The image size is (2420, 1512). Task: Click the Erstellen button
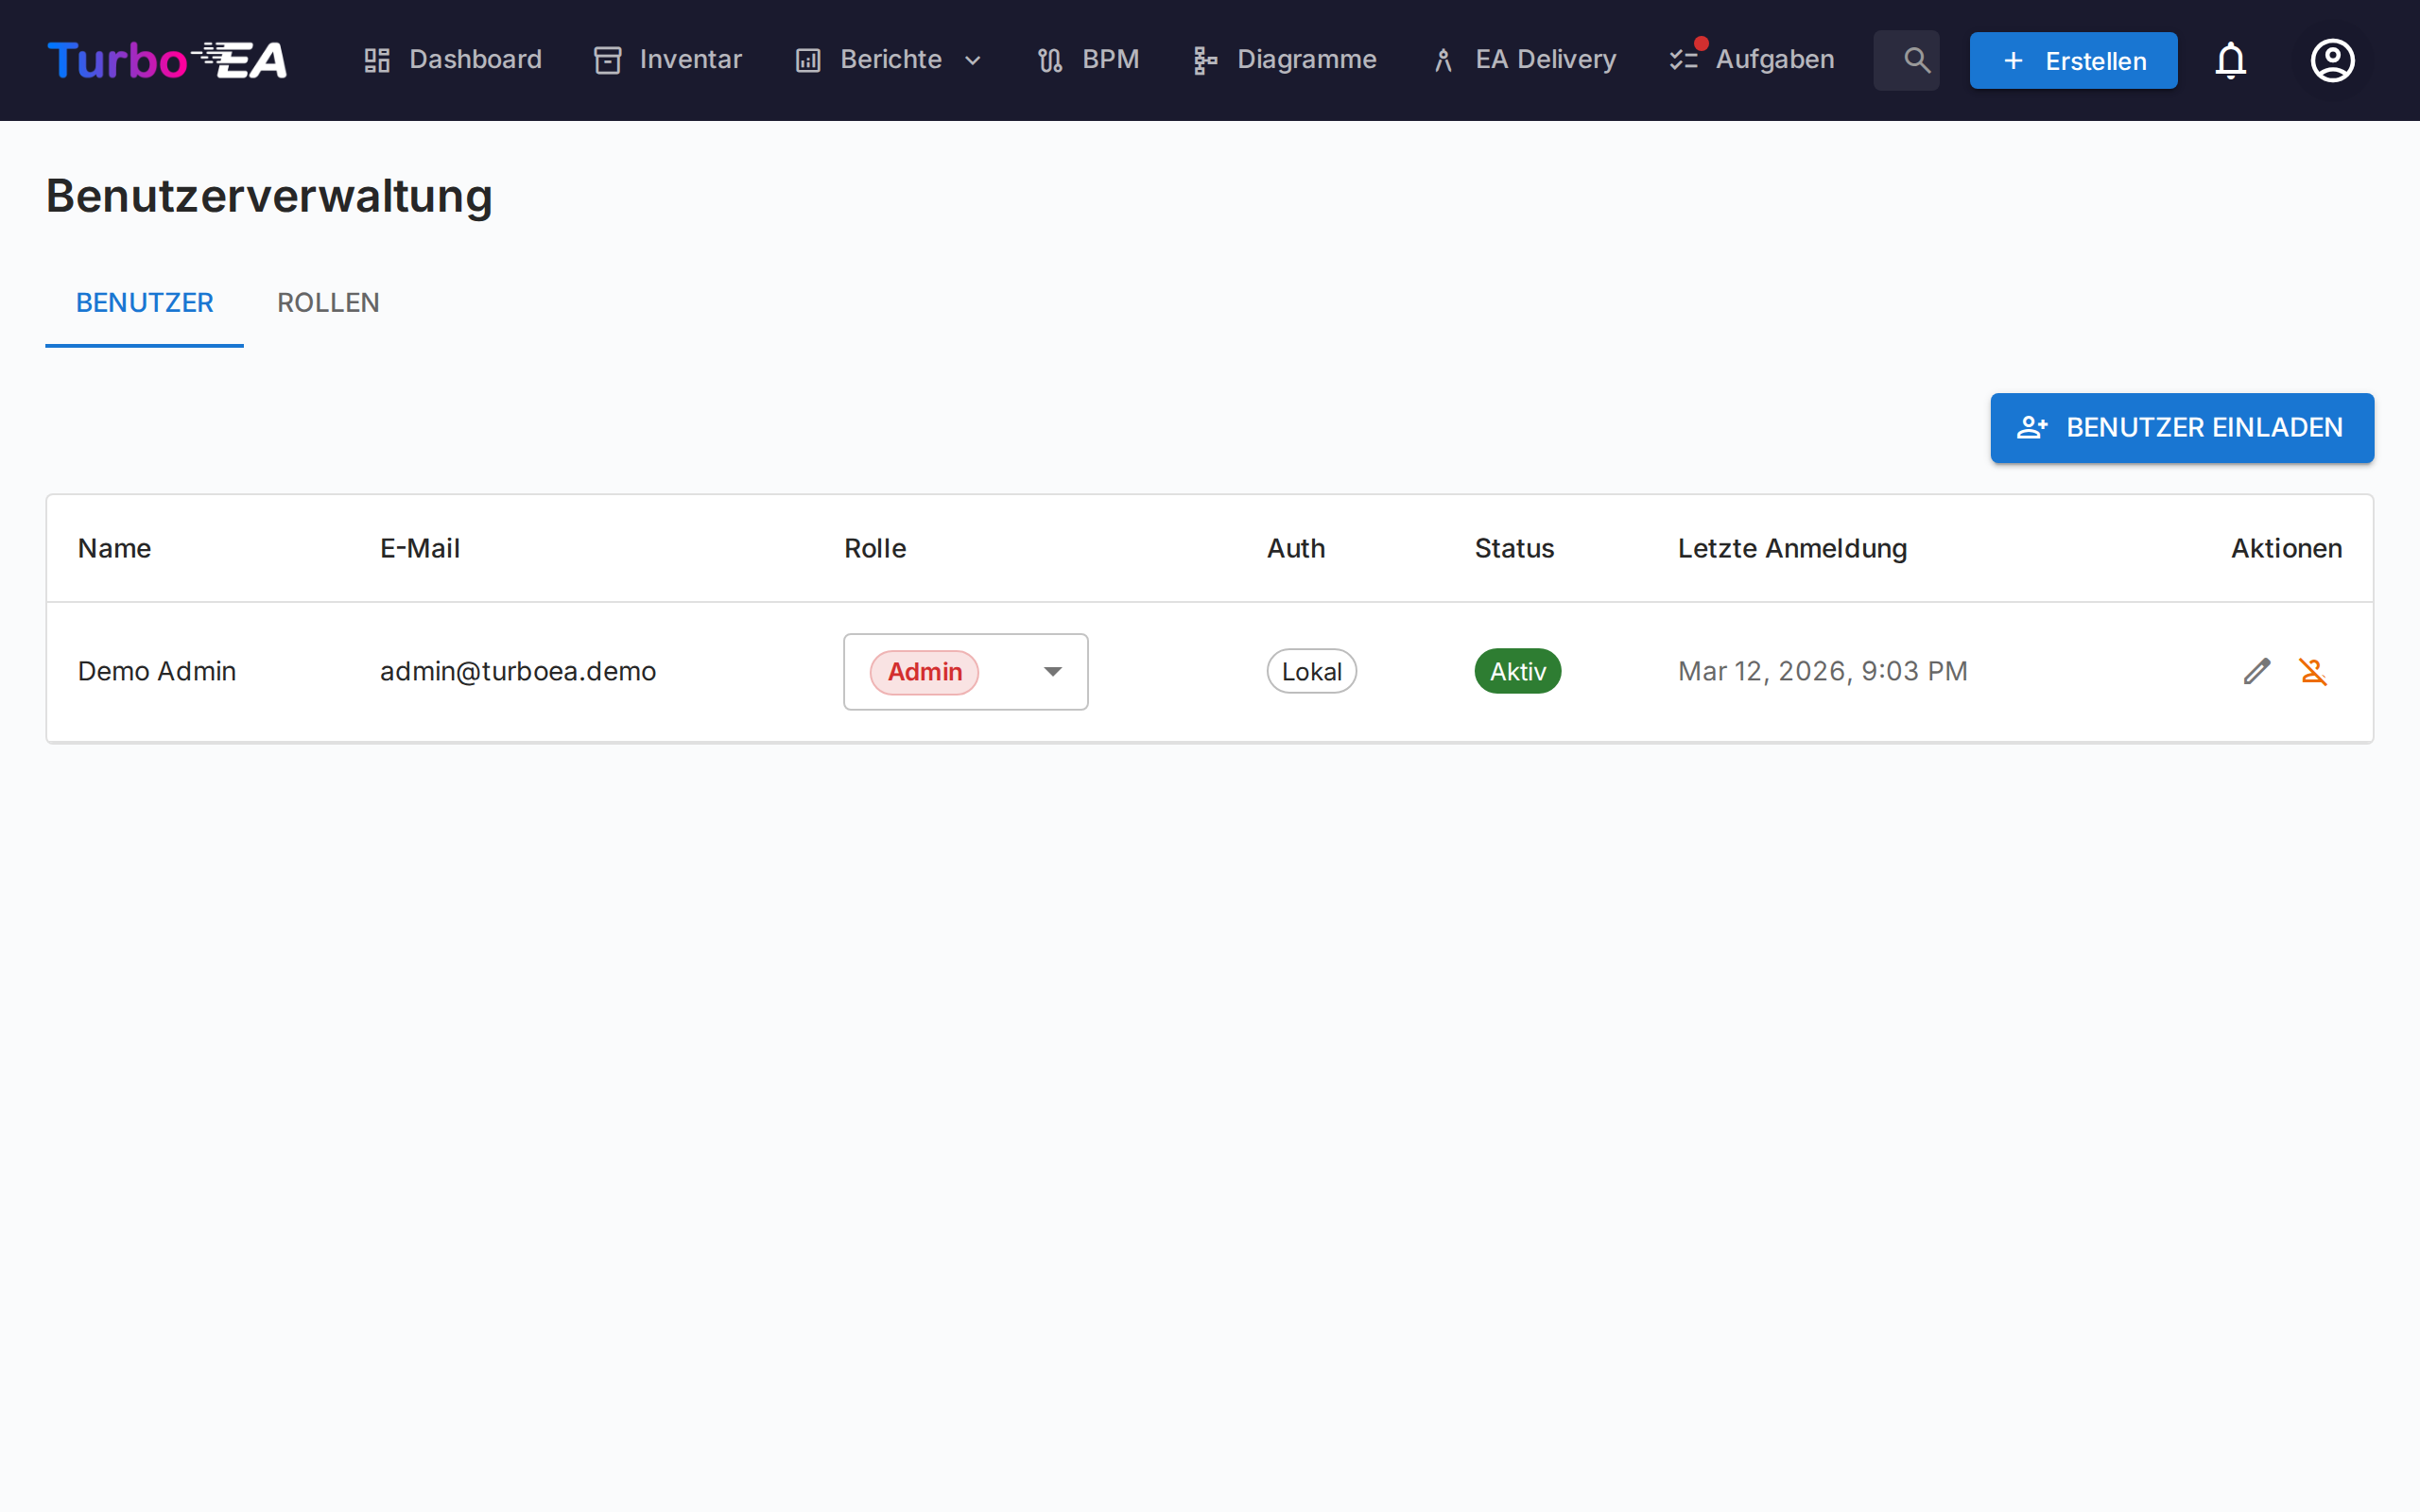(2073, 60)
